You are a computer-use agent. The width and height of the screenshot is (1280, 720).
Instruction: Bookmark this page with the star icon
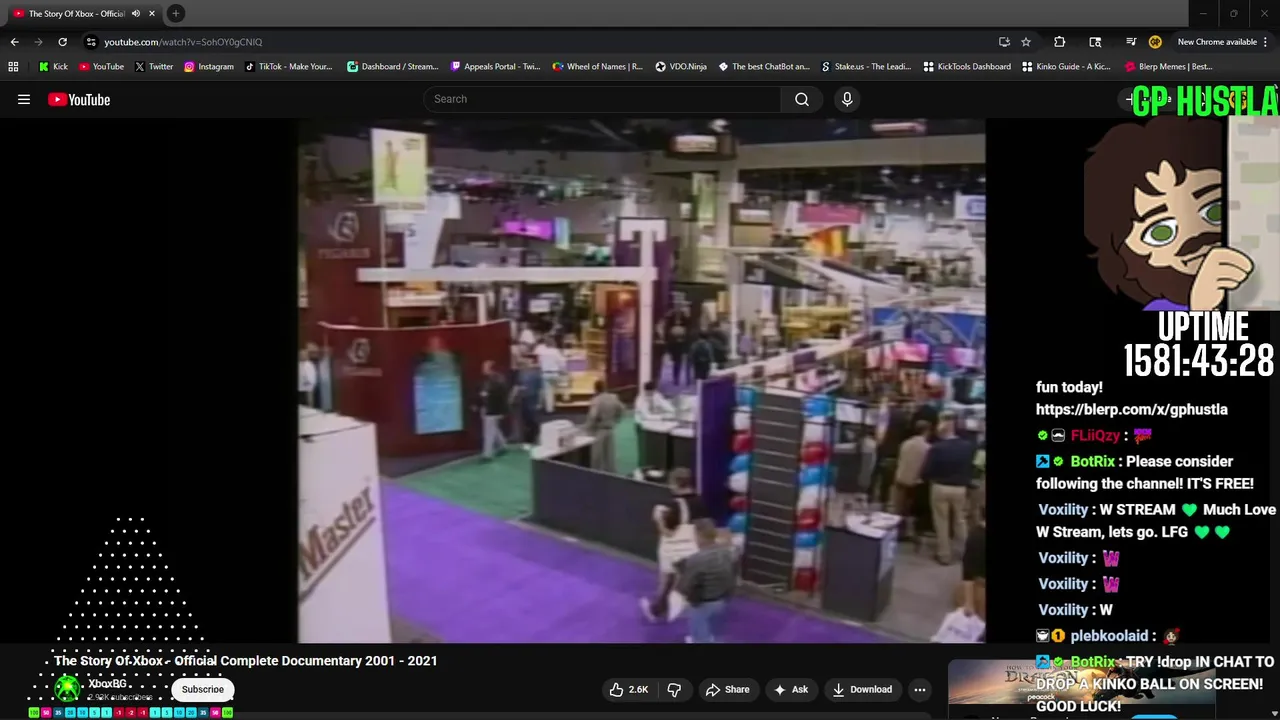coord(1026,42)
